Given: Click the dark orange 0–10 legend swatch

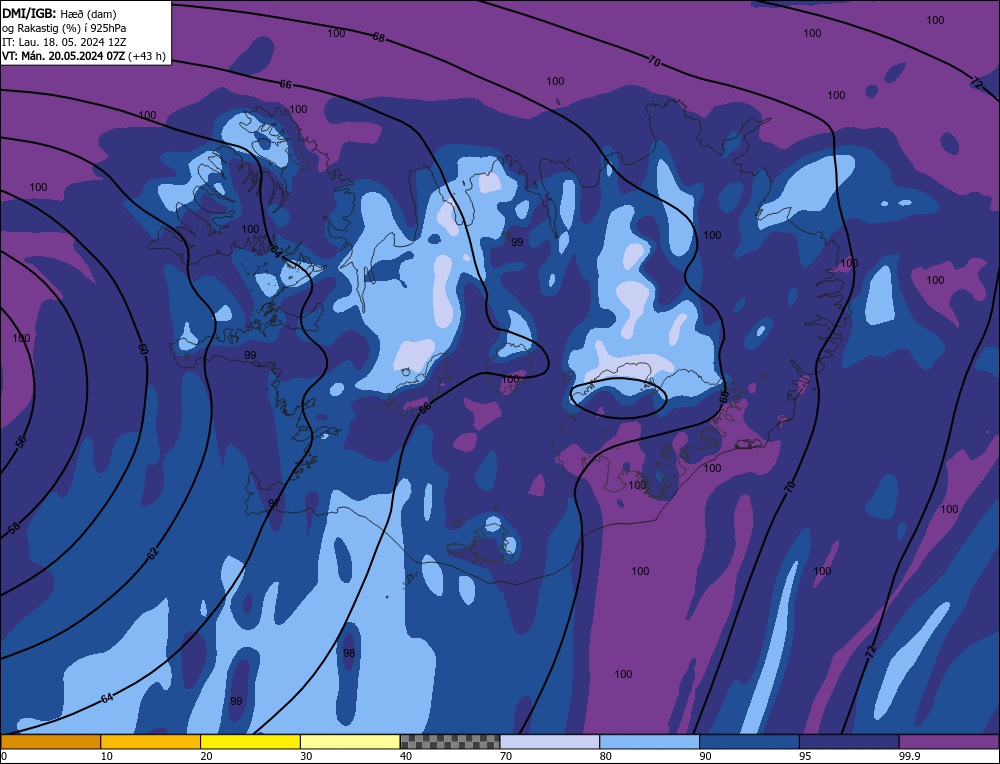Looking at the screenshot, I should (50, 741).
